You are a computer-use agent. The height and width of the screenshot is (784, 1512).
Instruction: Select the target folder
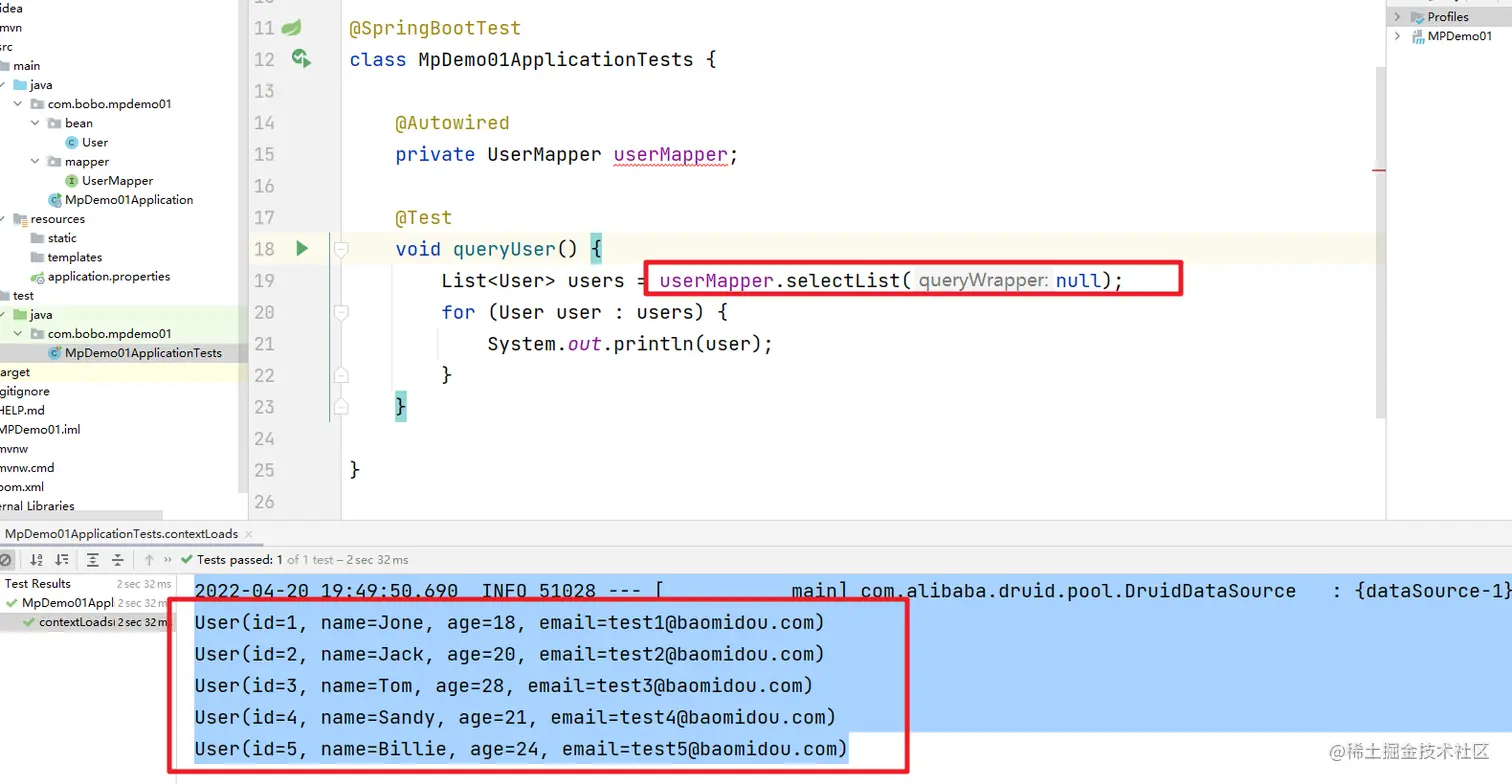(15, 372)
